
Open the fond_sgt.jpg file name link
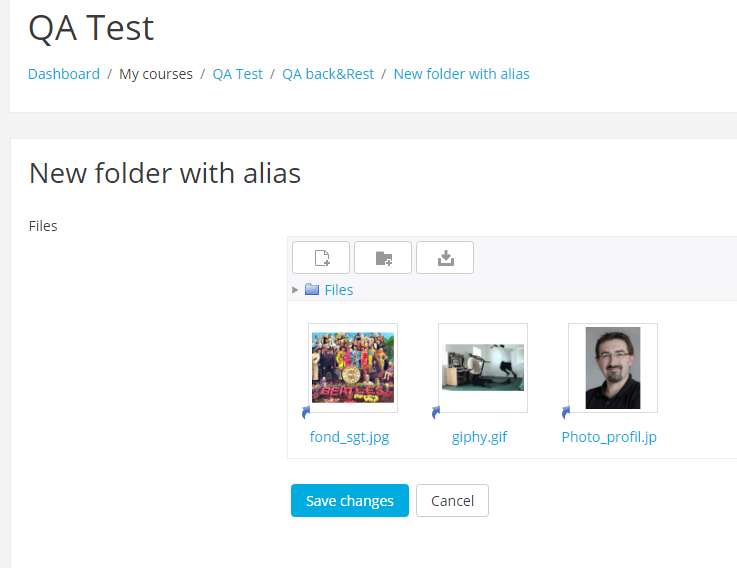click(349, 437)
